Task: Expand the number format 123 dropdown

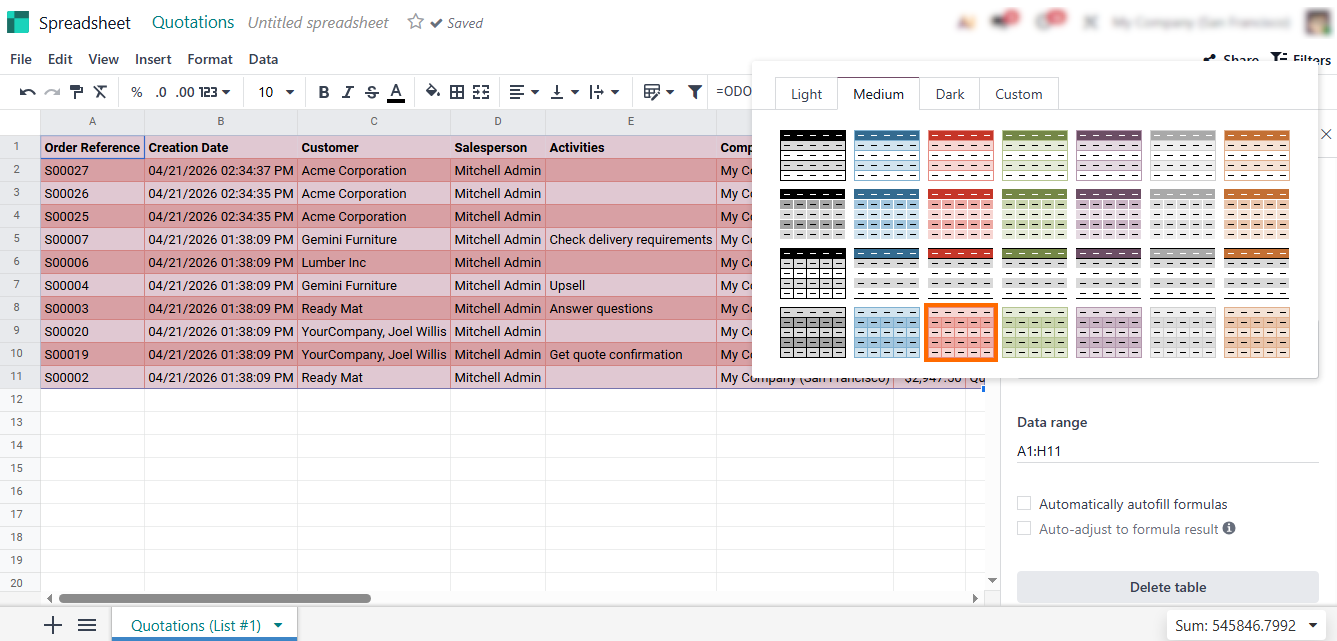Action: [x=215, y=92]
